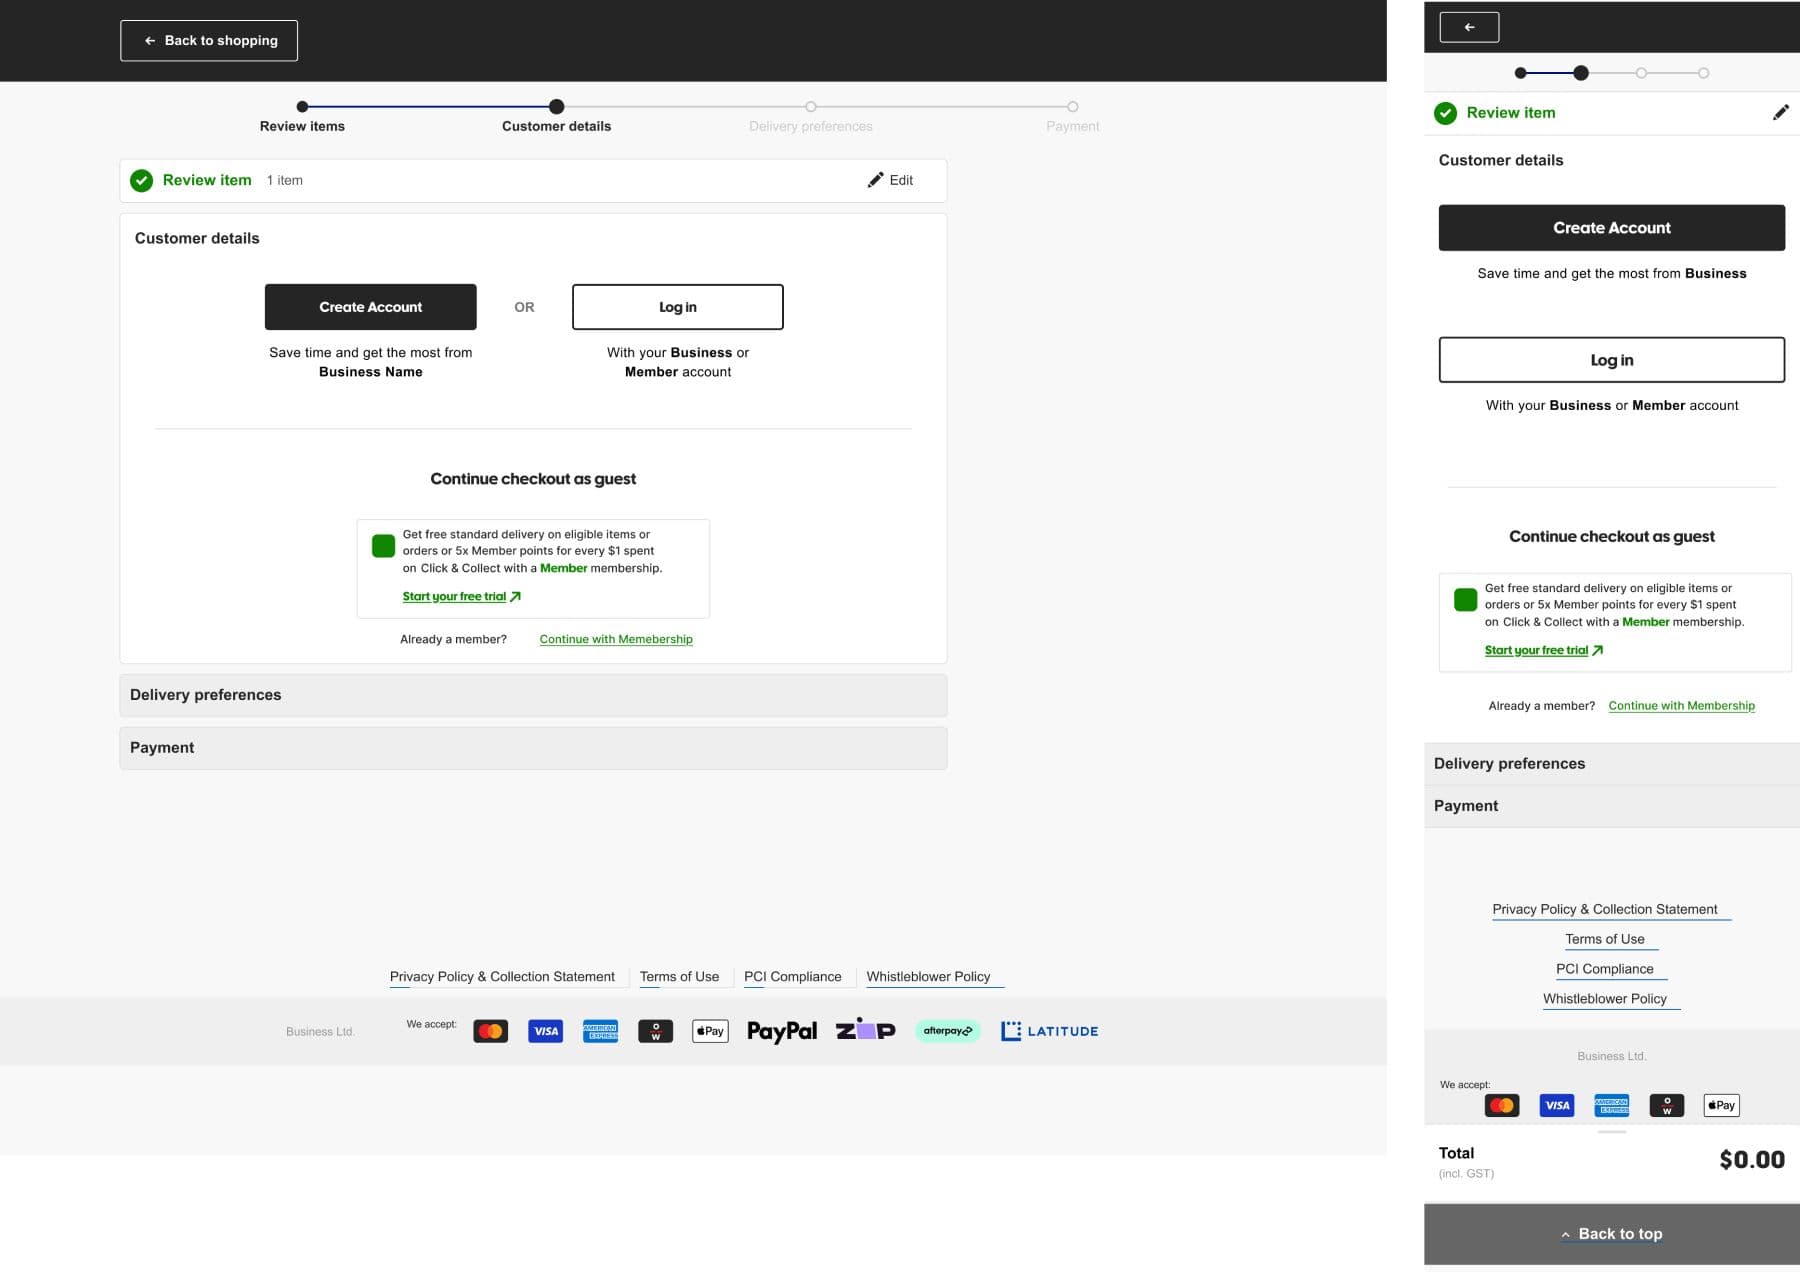Click the Zip payment logo
The width and height of the screenshot is (1800, 1272).
coord(865,1030)
